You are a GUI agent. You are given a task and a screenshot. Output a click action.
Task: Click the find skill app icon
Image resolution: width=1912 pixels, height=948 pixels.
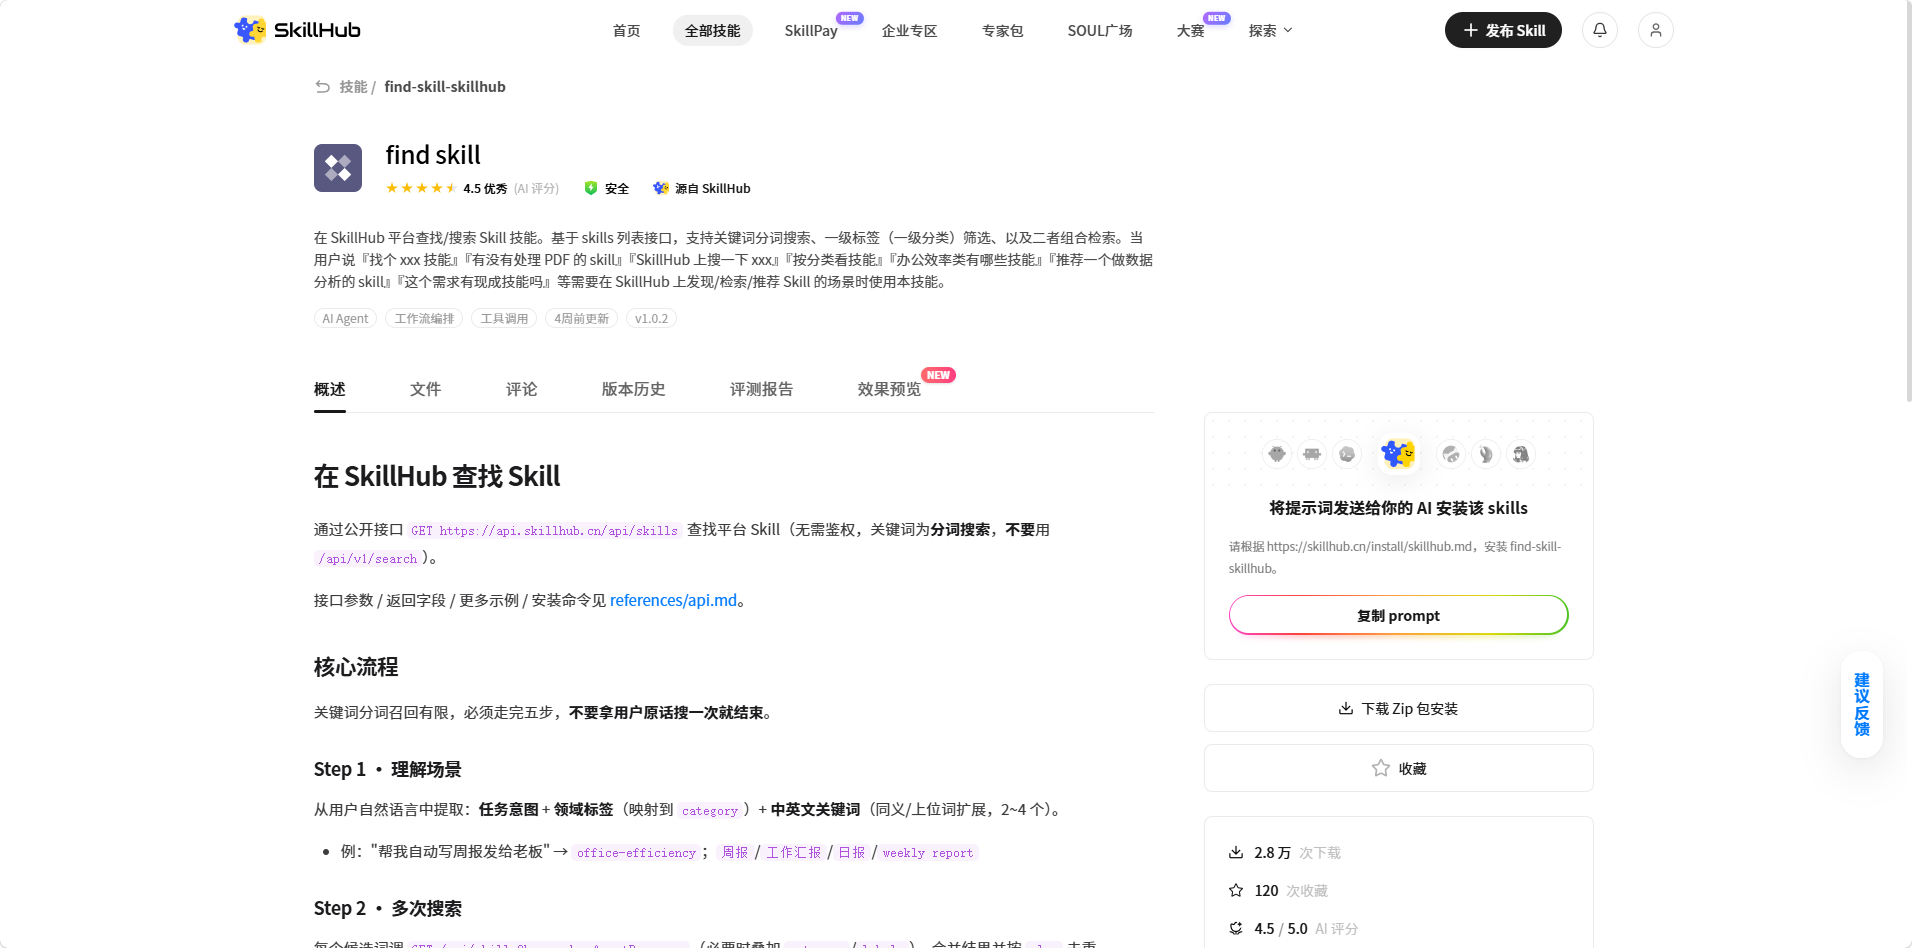tap(338, 168)
